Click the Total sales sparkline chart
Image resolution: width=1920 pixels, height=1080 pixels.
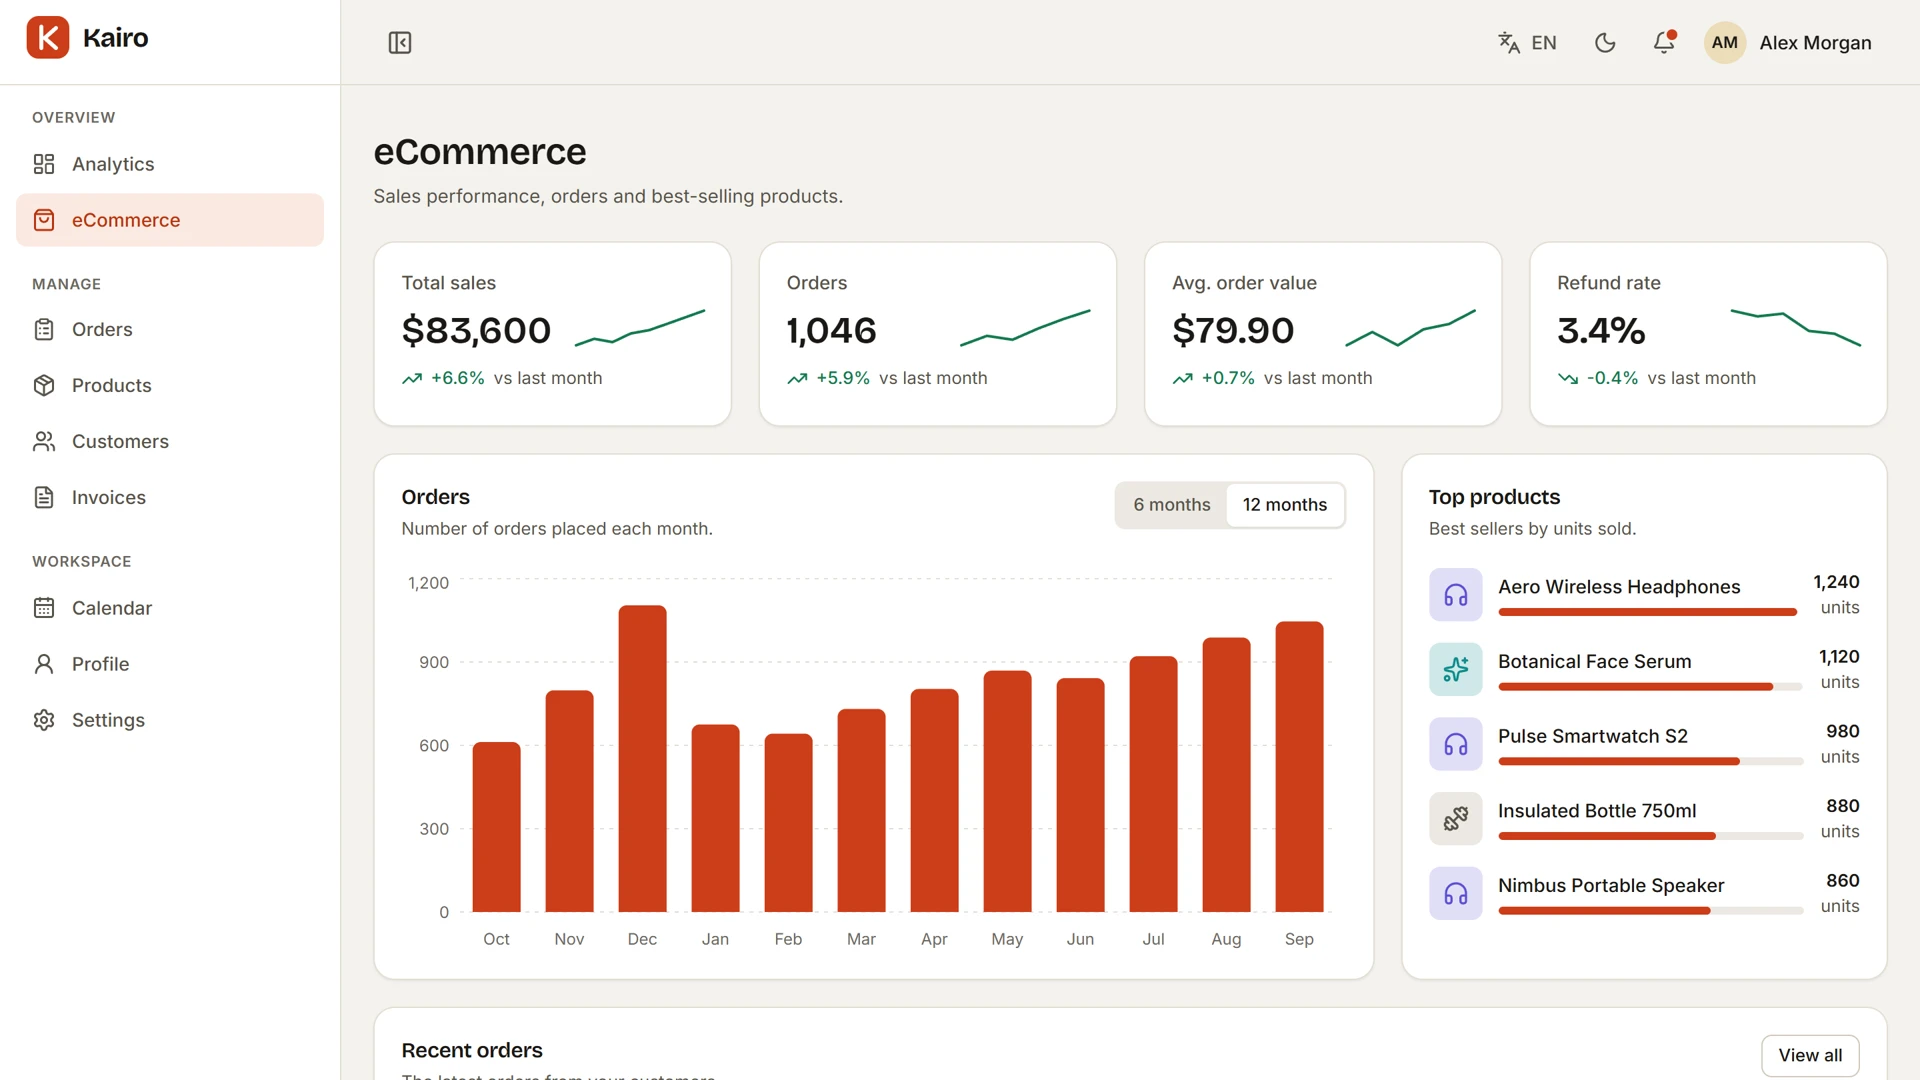click(x=640, y=328)
